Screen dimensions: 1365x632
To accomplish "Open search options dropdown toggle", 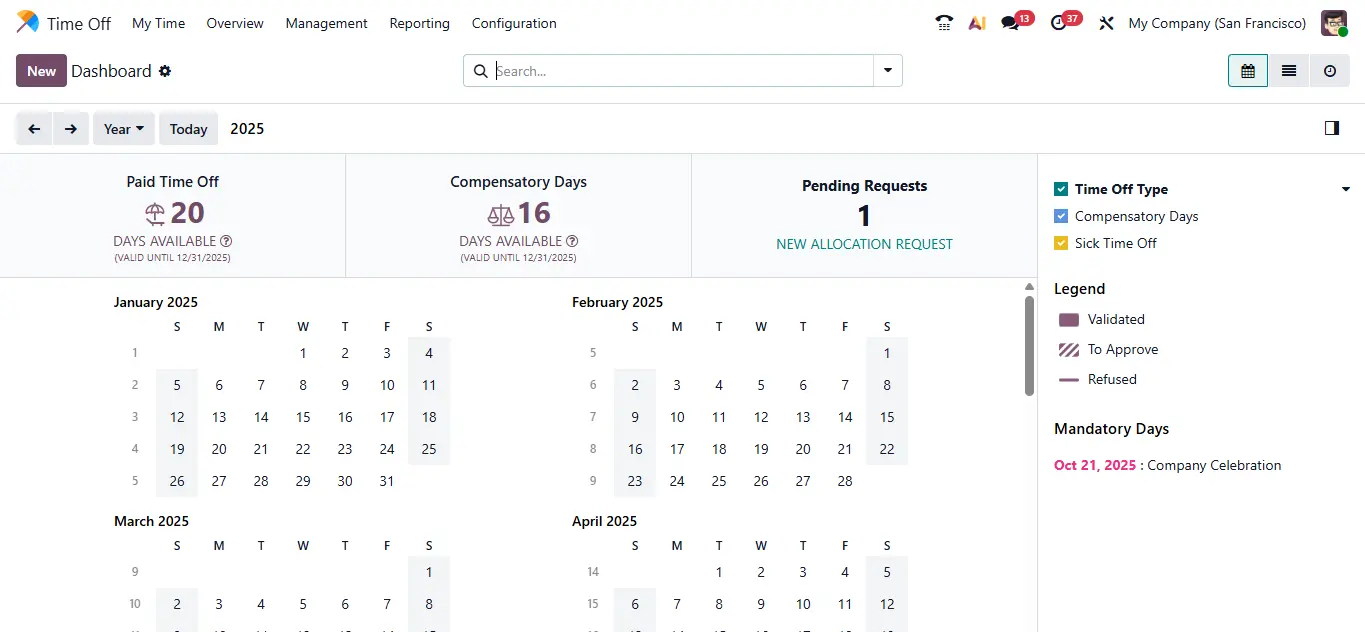I will pyautogui.click(x=888, y=71).
